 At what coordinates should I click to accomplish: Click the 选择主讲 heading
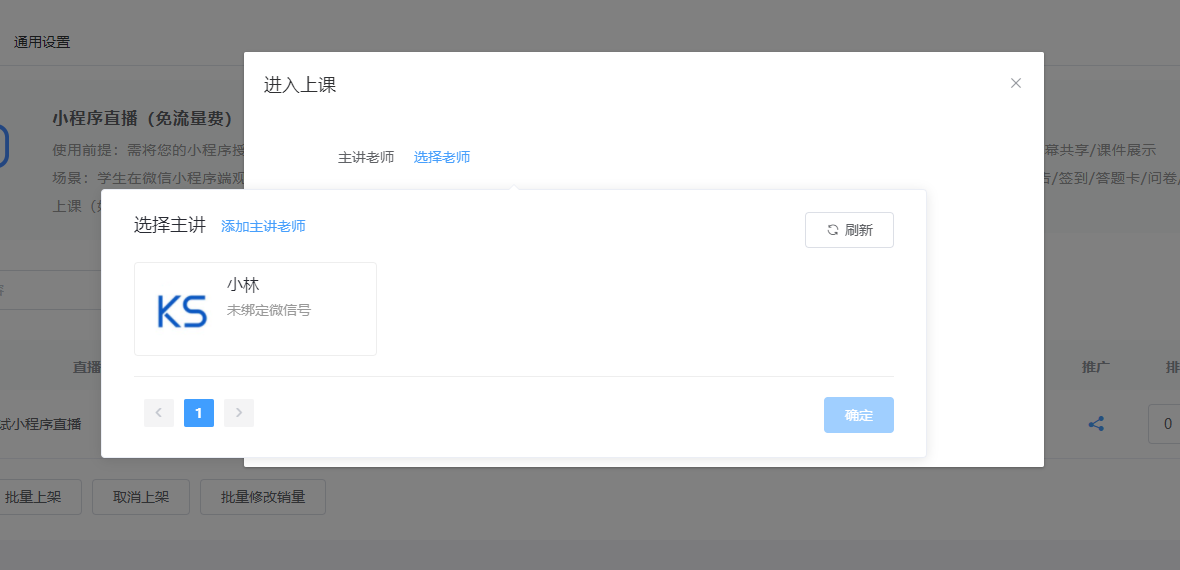point(170,225)
